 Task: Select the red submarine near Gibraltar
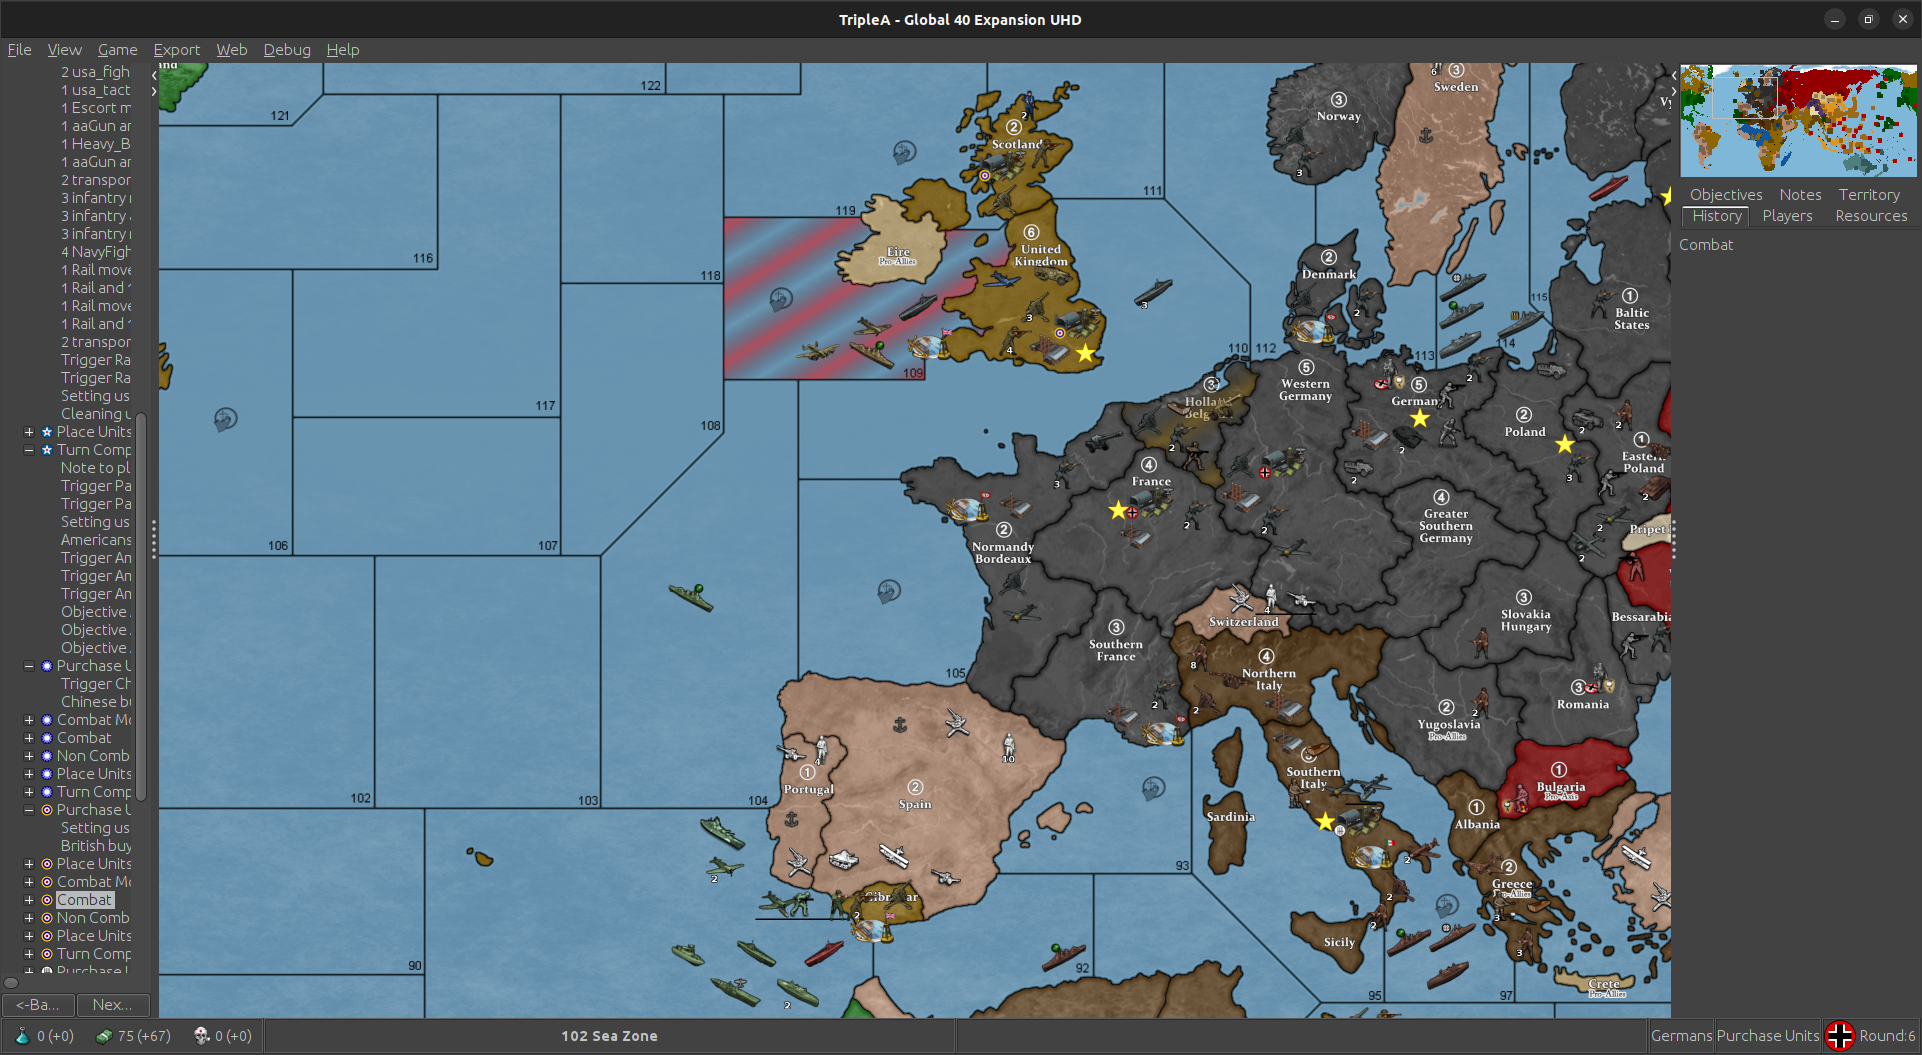pos(824,952)
